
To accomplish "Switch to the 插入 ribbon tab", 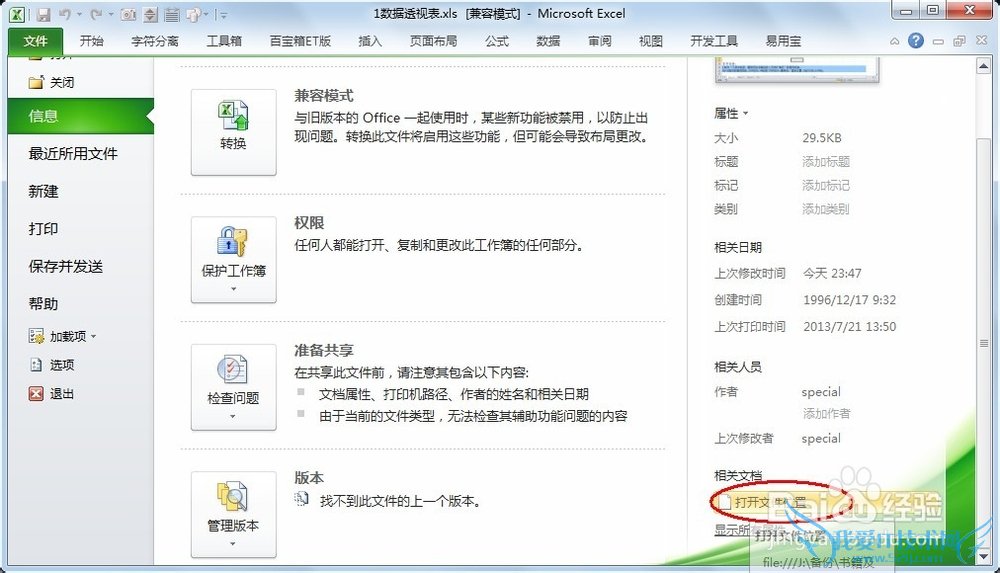I will coord(370,41).
